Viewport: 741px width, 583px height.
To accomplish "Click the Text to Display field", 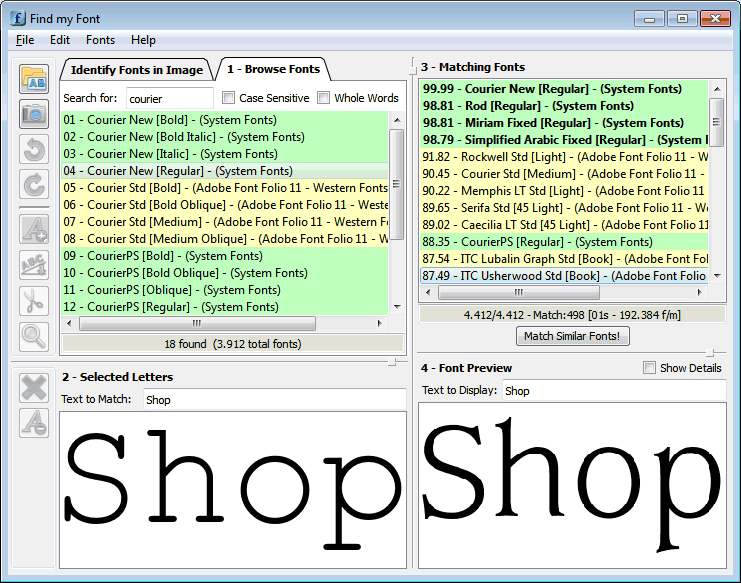I will tap(614, 390).
